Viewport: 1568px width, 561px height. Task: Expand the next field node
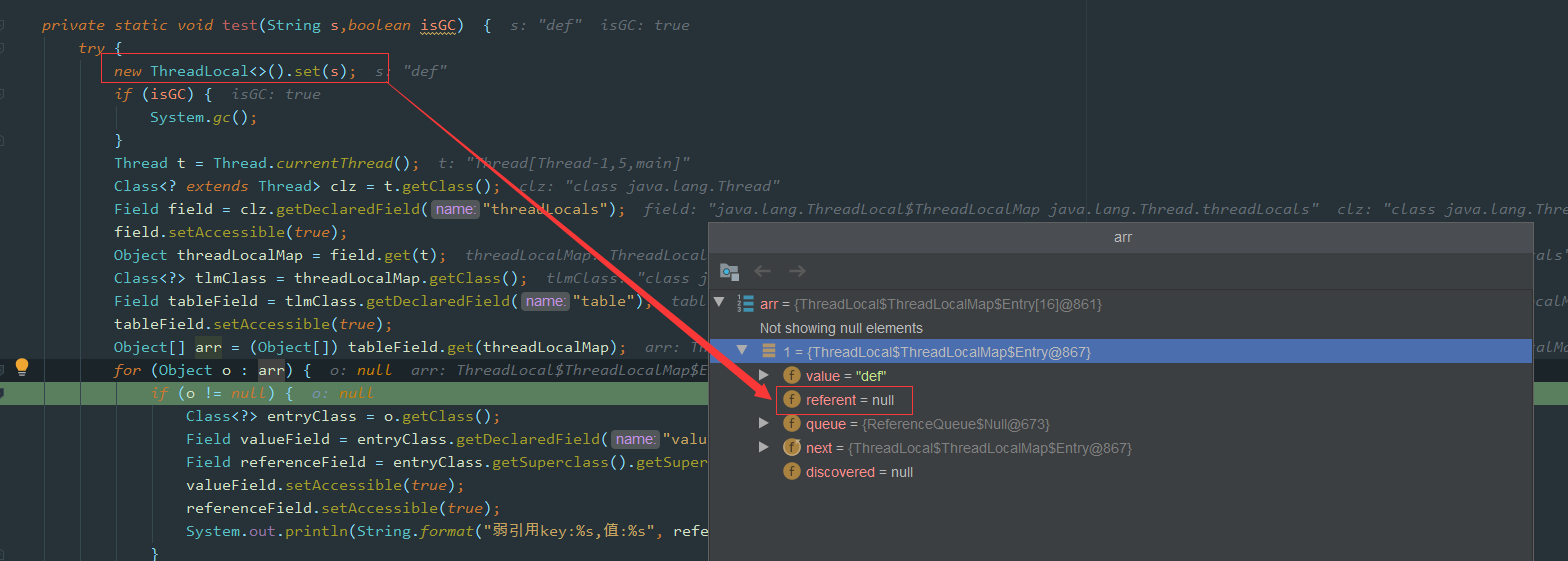coord(764,448)
